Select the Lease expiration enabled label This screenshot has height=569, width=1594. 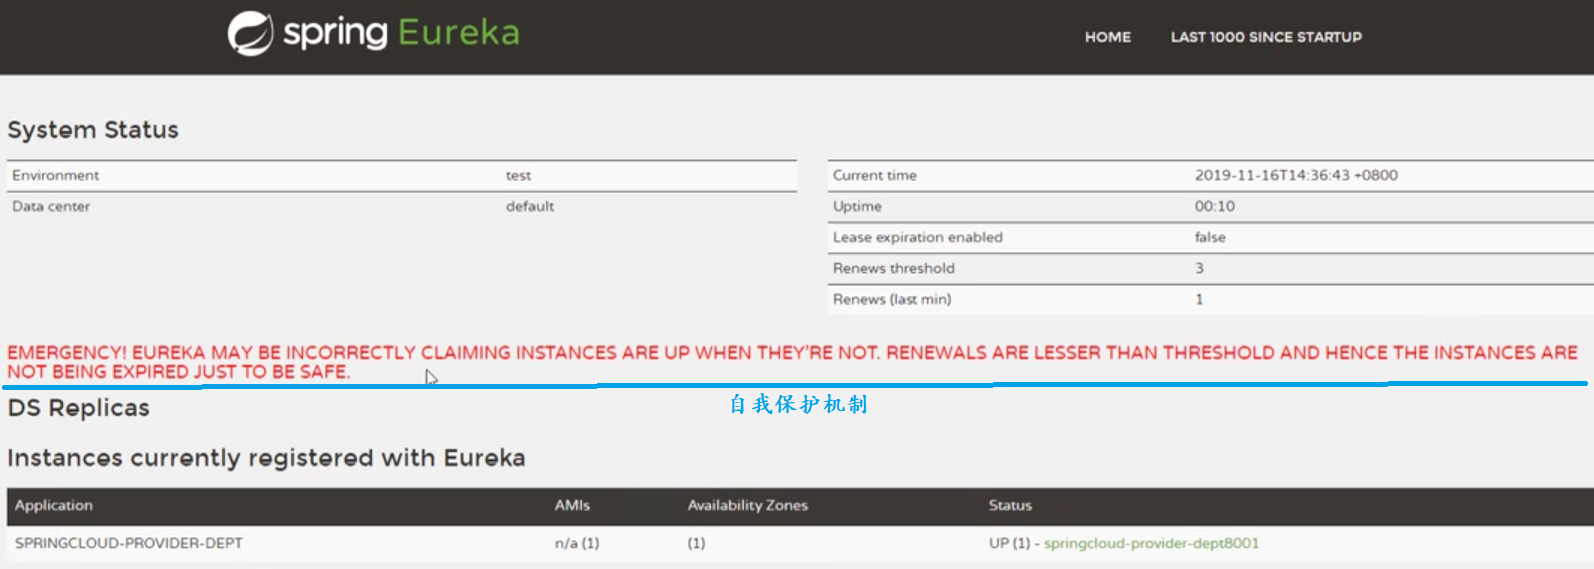pyautogui.click(x=918, y=237)
